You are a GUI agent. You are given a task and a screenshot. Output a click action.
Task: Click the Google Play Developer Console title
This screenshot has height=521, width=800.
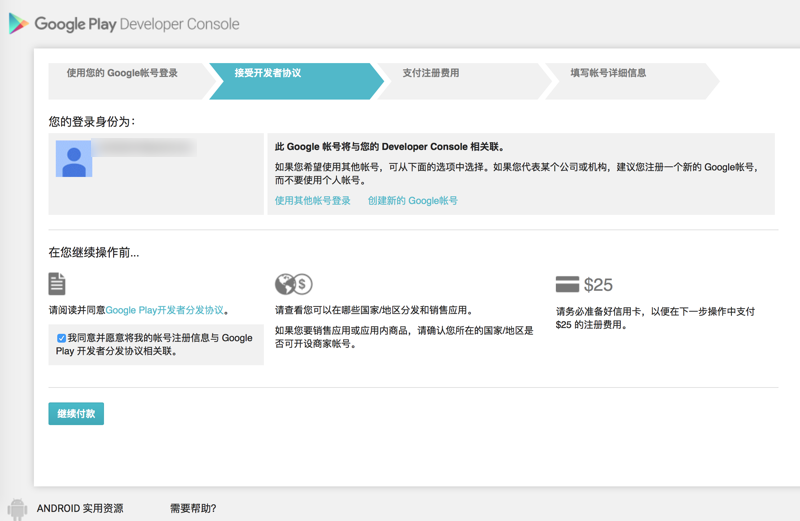[x=137, y=24]
